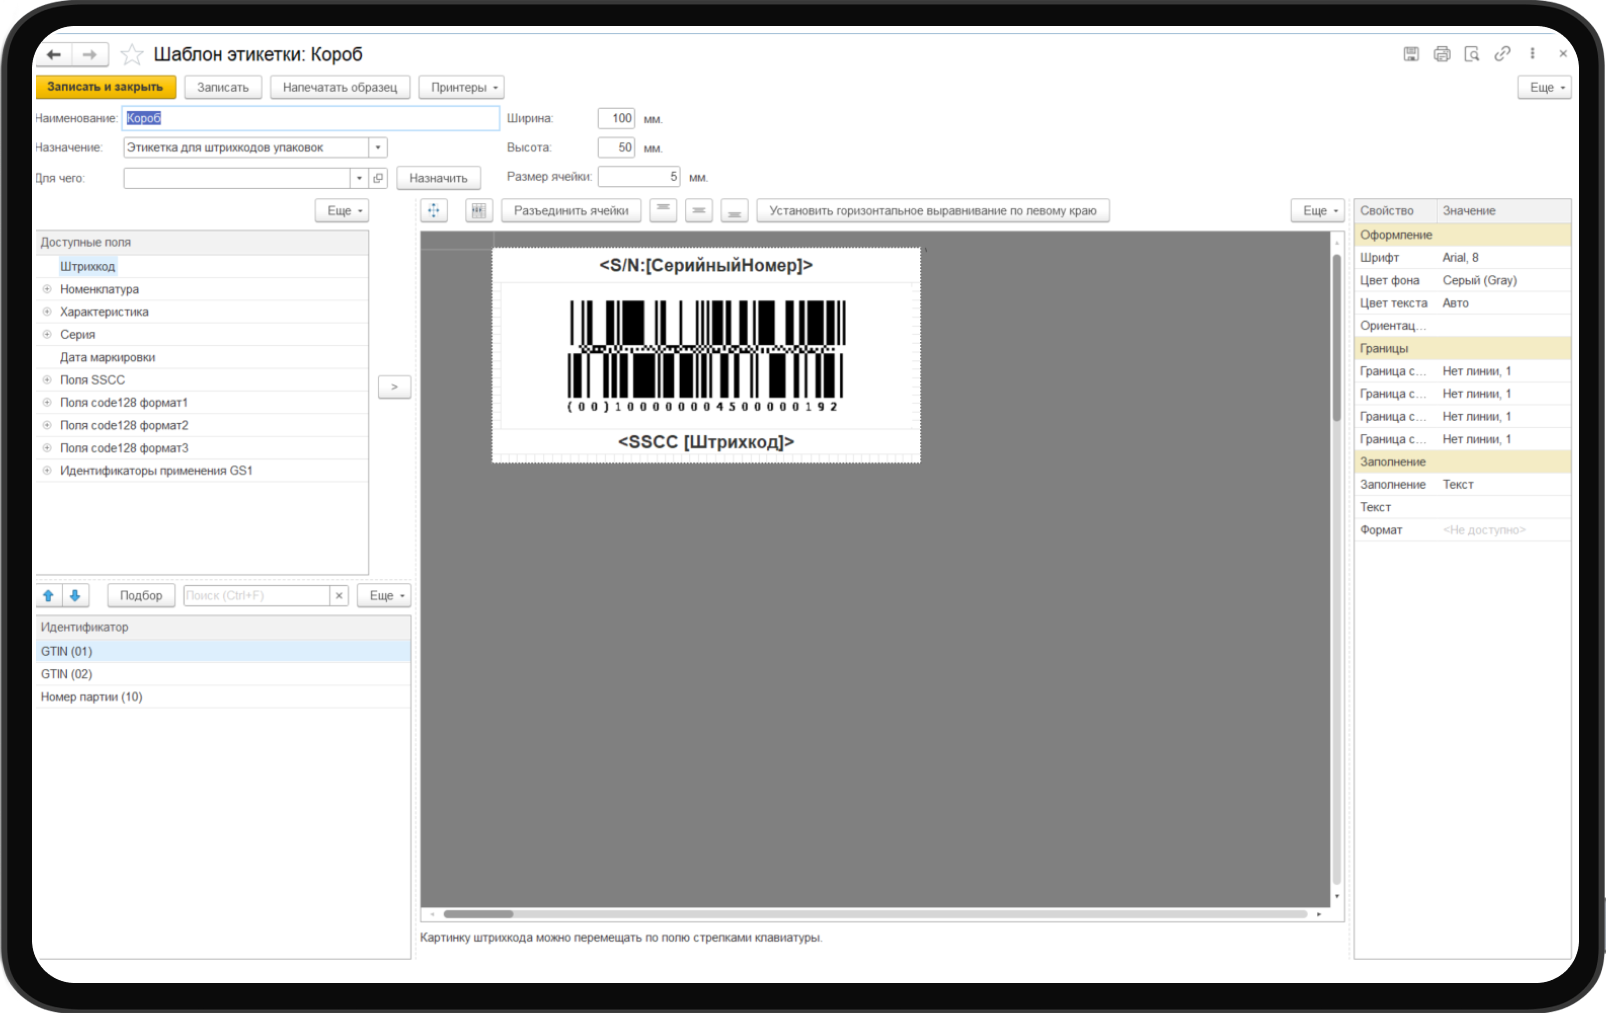Open the Еще menu above the label editor
Image resolution: width=1606 pixels, height=1013 pixels.
[1318, 211]
